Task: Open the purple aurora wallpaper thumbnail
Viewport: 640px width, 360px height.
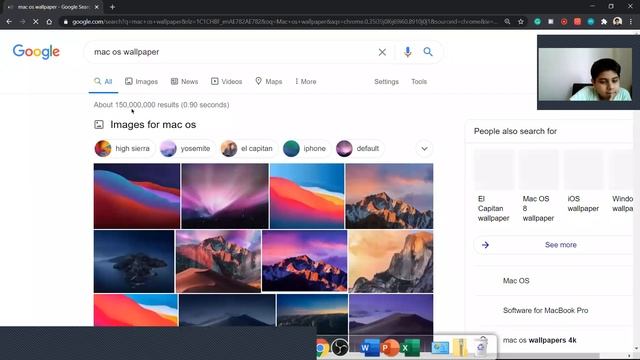Action: tap(225, 196)
